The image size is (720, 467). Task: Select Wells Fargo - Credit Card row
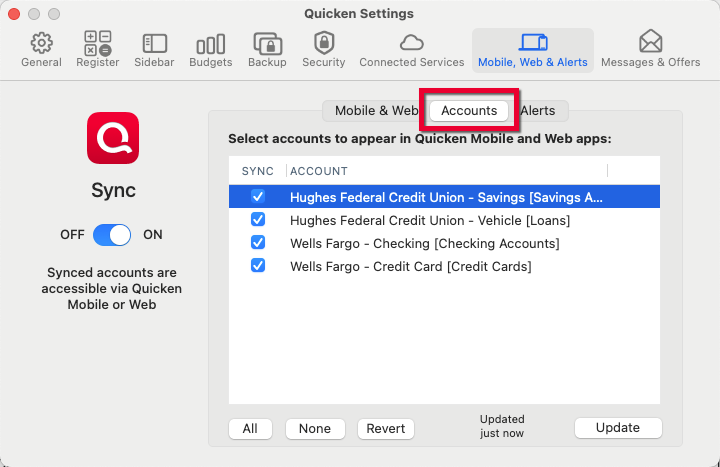coord(444,266)
